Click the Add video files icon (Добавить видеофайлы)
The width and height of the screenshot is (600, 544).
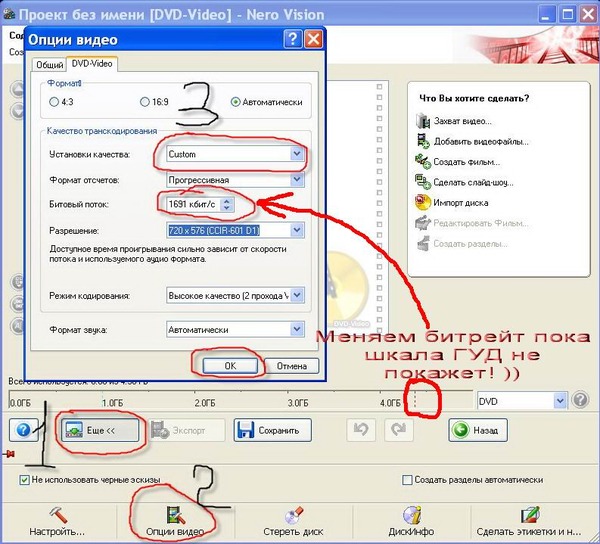(x=423, y=141)
